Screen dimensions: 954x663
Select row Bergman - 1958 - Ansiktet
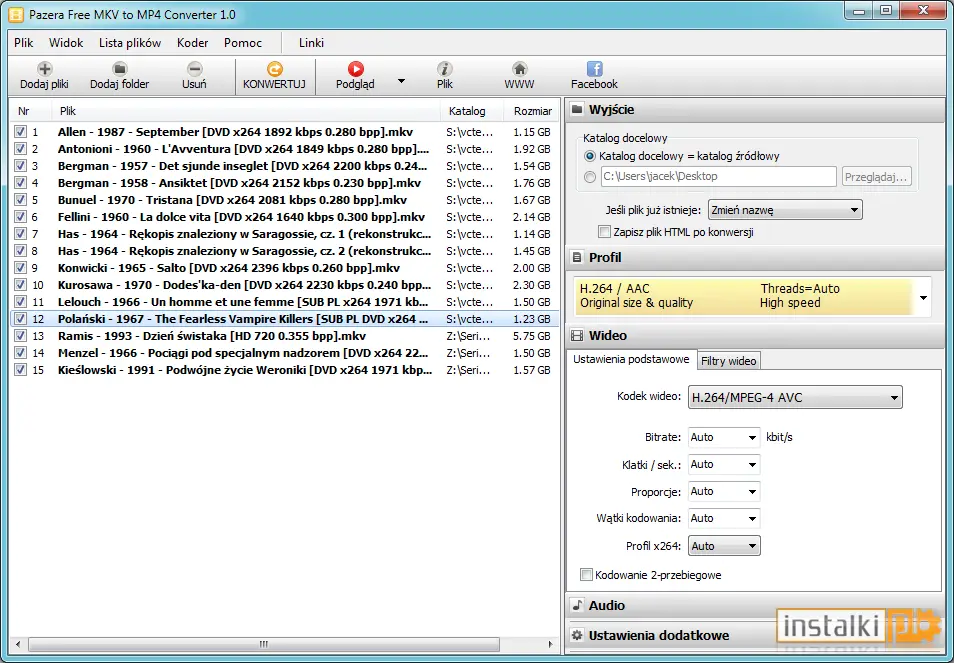click(x=285, y=182)
